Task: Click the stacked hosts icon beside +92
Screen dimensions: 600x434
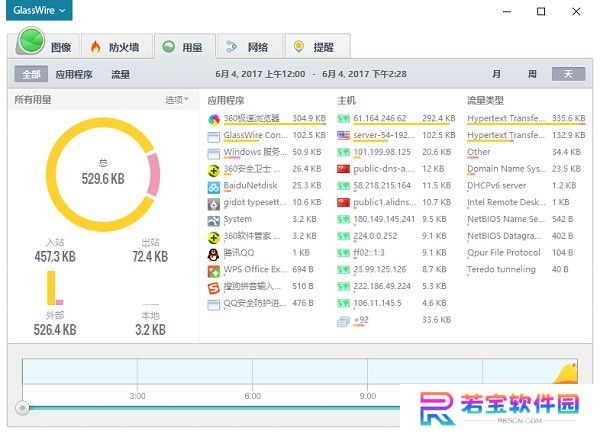Action: (343, 322)
